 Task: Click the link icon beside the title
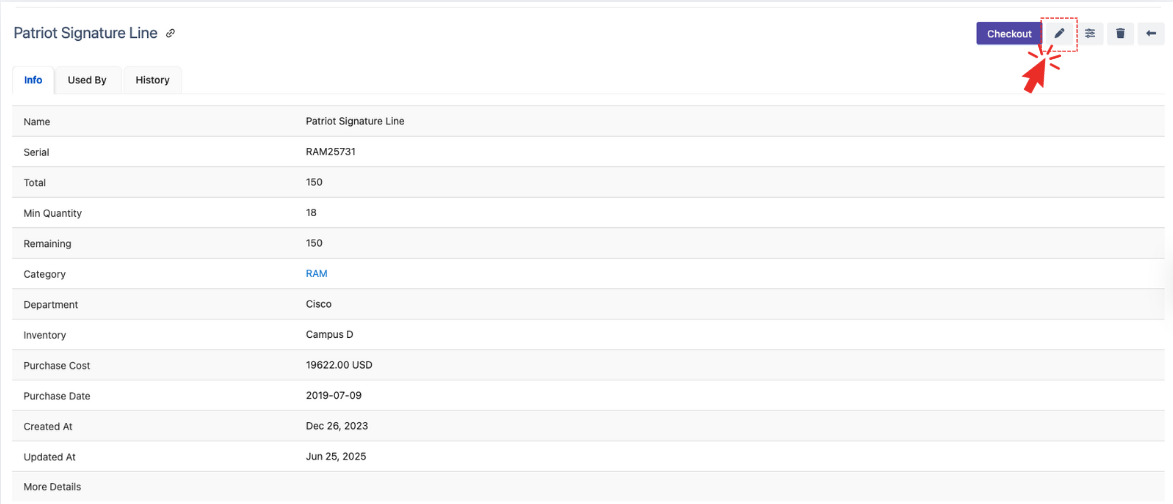171,33
